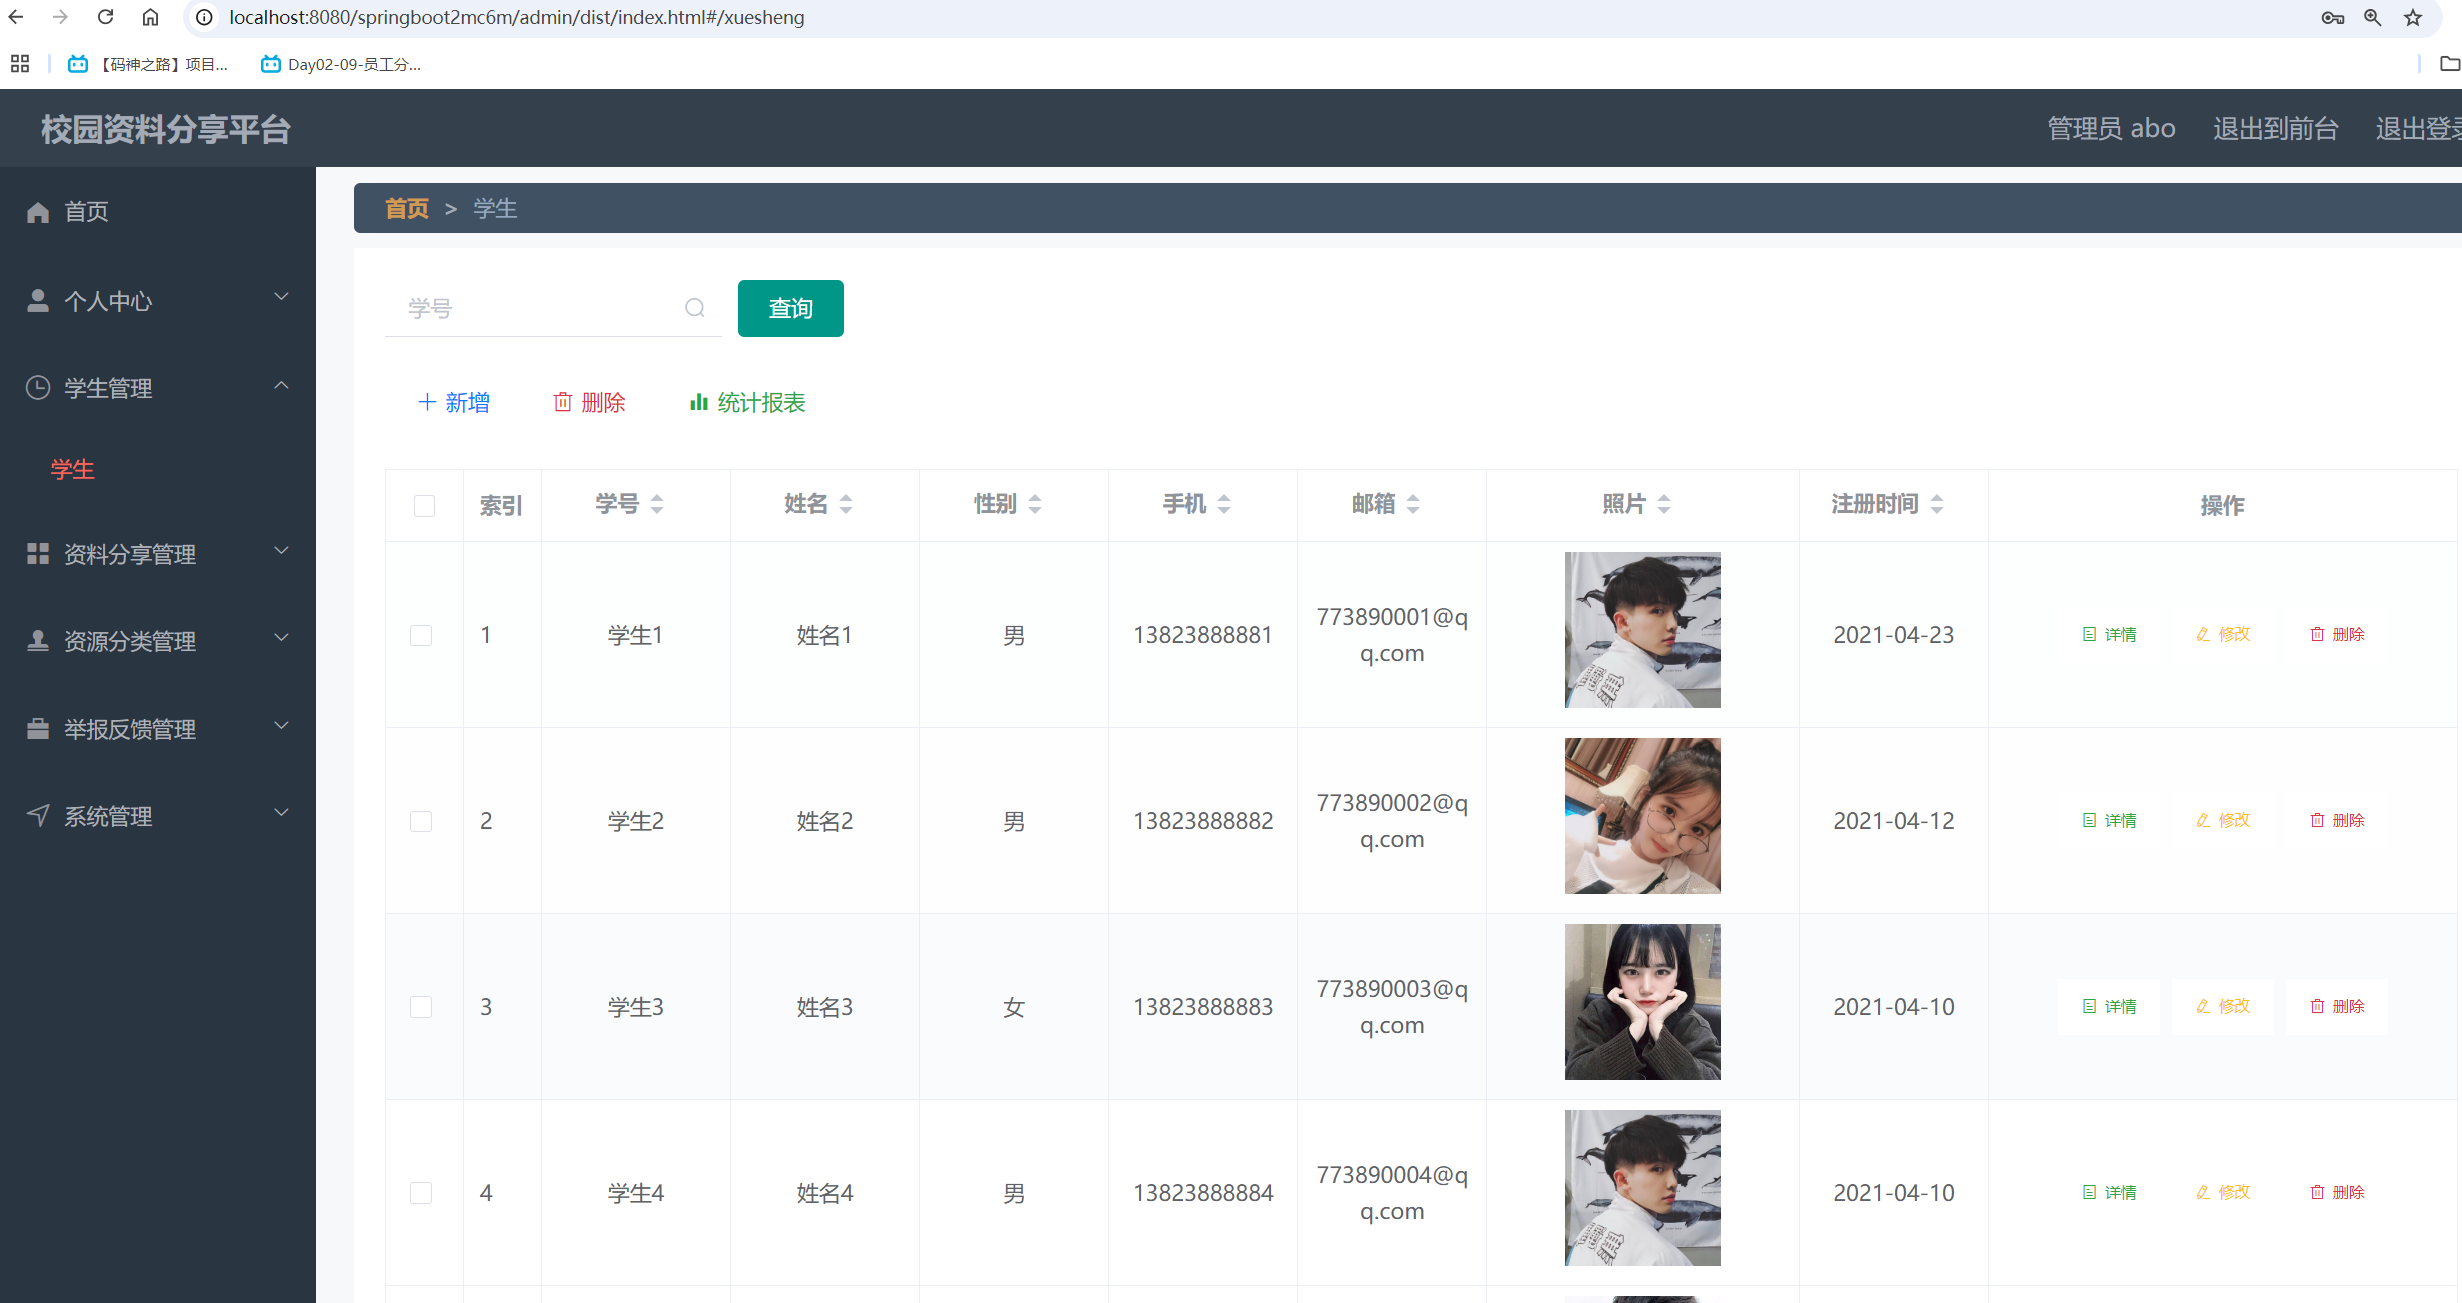The height and width of the screenshot is (1303, 2462).
Task: Check the checkbox for row 学生4
Action: pos(421,1193)
